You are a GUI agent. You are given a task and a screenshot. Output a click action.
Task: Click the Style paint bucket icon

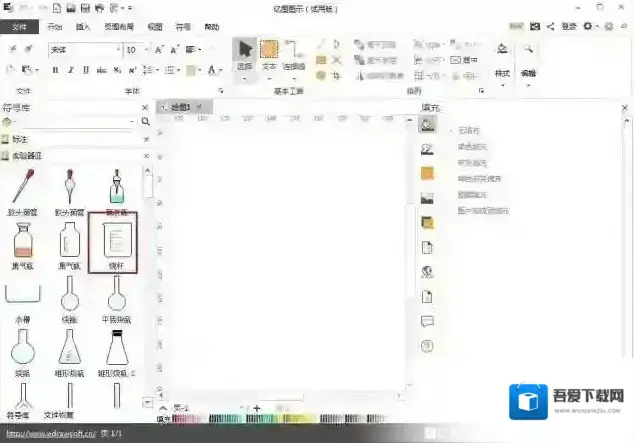(x=502, y=49)
